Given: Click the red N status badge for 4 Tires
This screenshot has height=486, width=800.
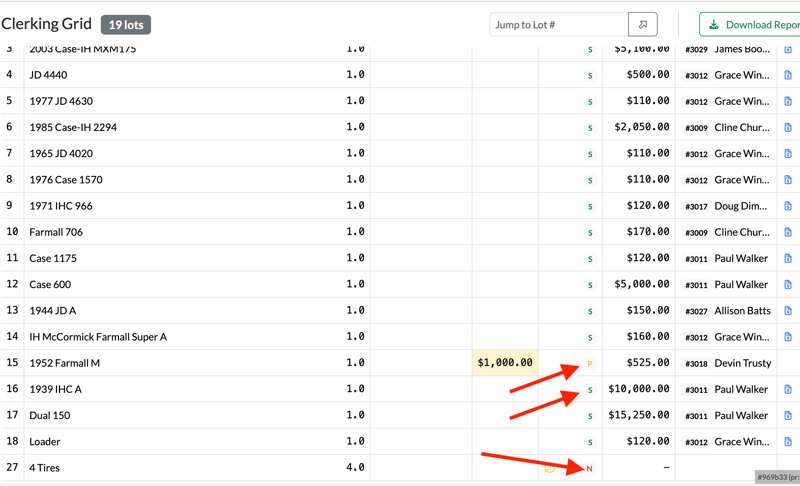Looking at the screenshot, I should pos(589,468).
